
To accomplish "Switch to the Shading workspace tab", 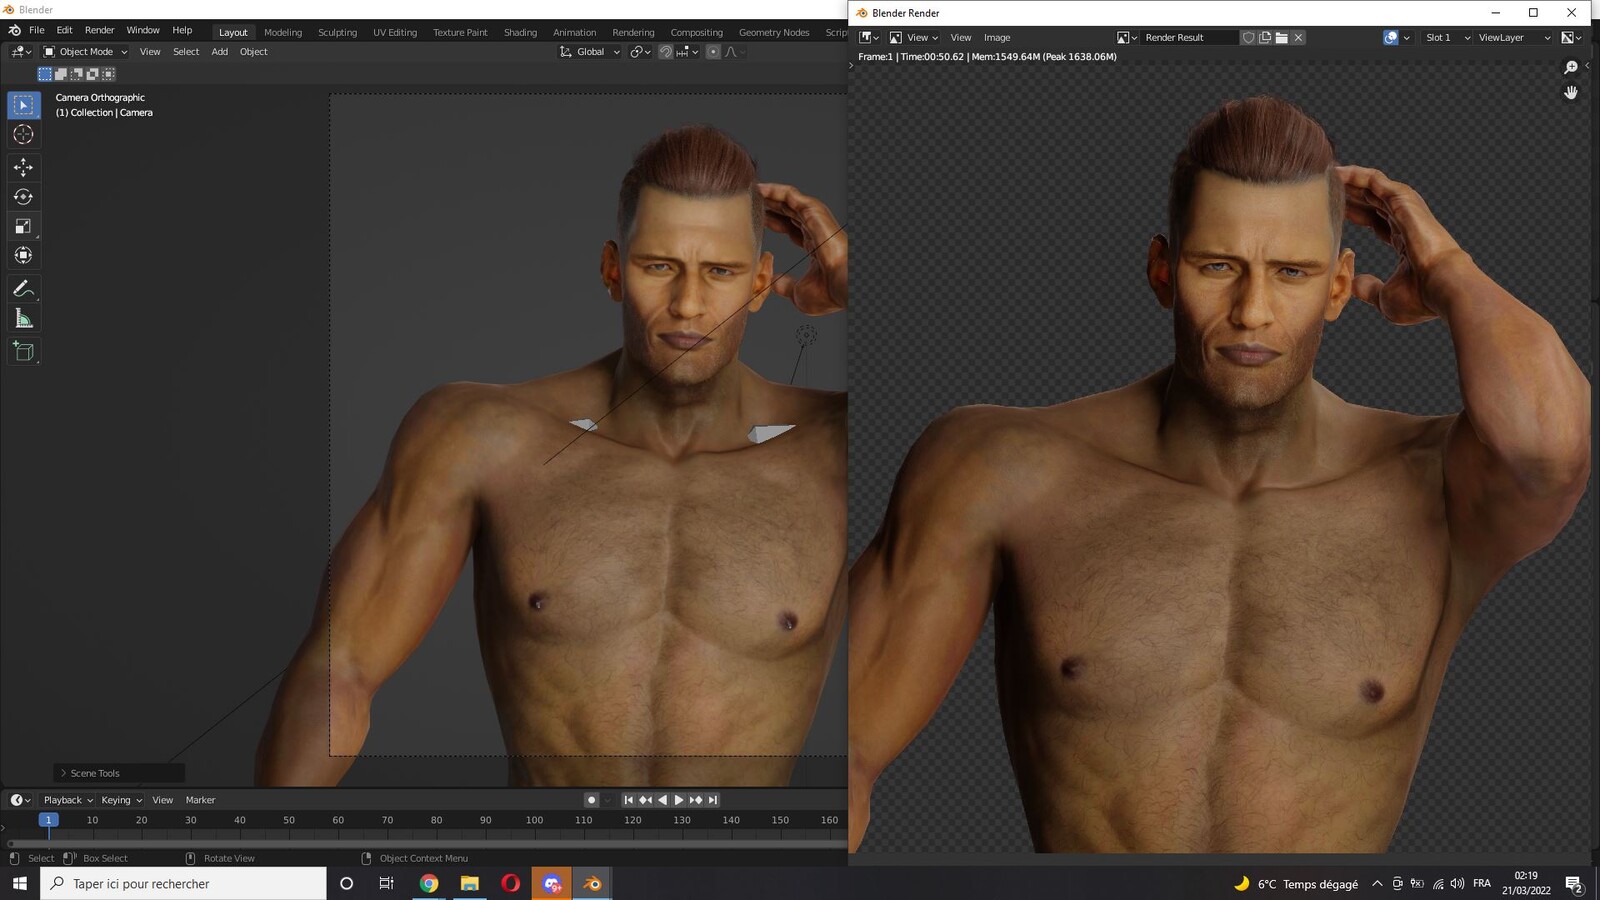I will [x=520, y=32].
